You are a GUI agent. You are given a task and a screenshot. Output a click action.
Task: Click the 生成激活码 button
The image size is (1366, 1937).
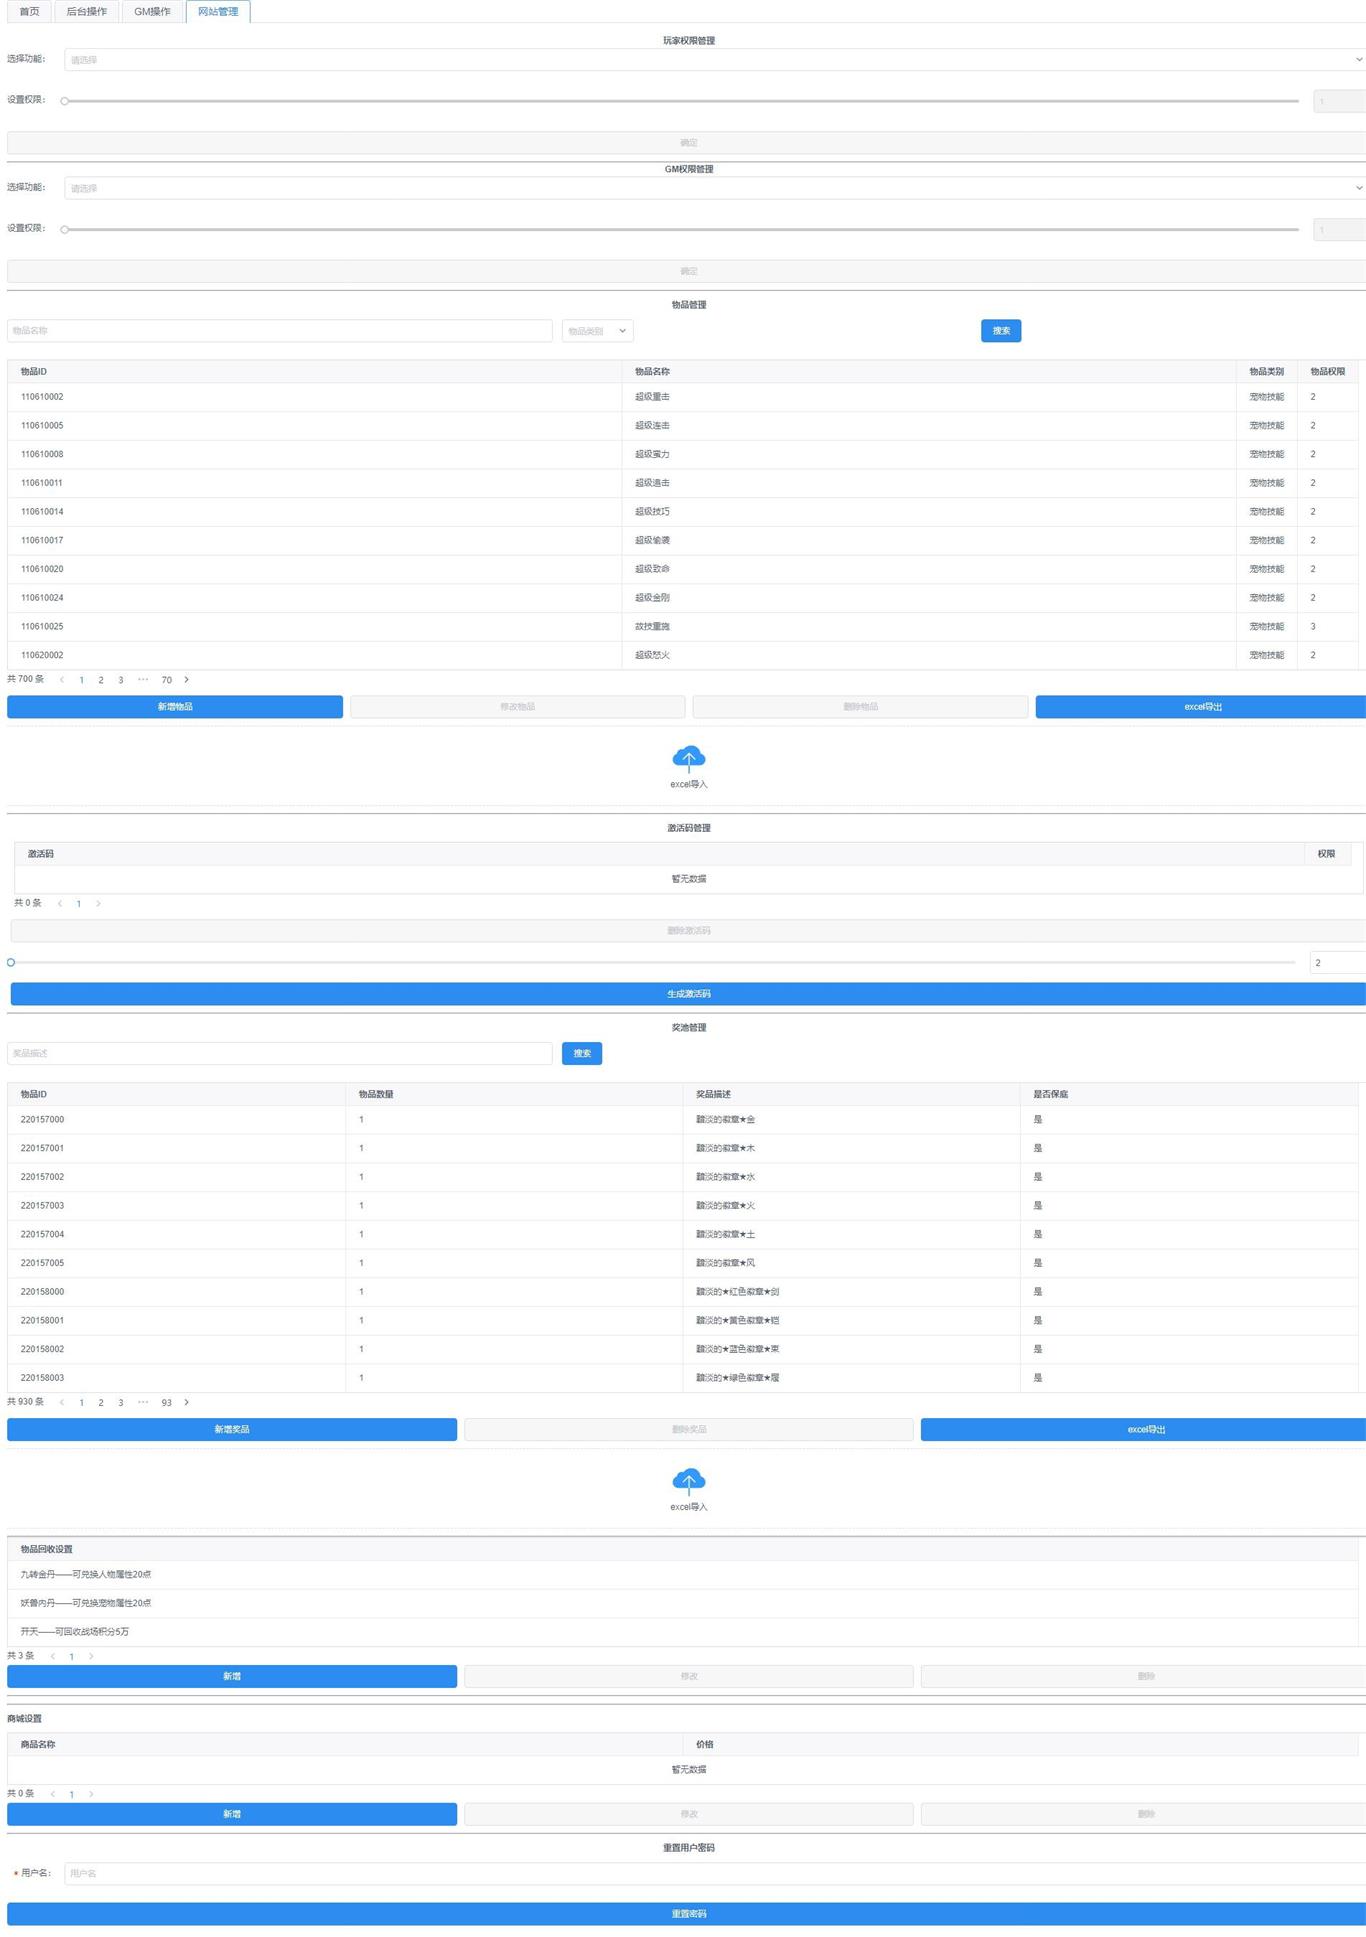[x=688, y=994]
